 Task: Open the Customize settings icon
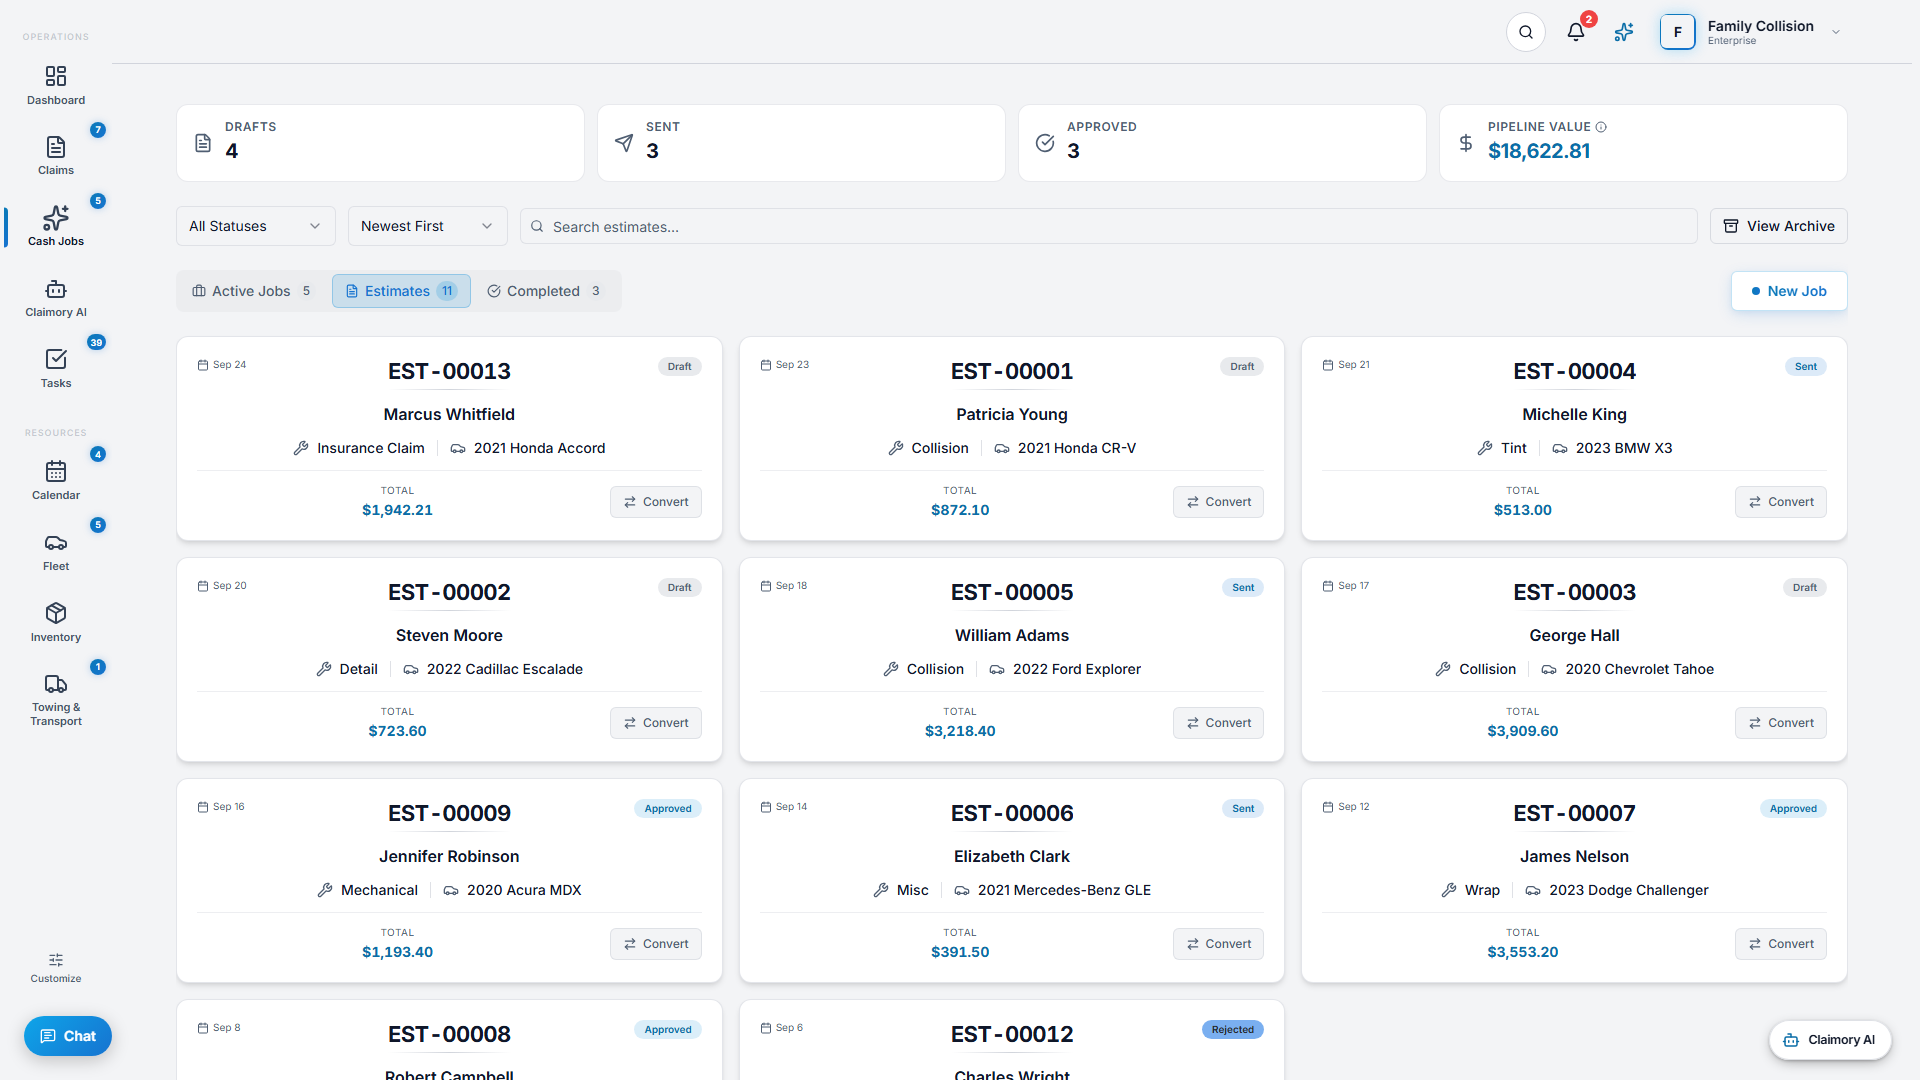56,968
